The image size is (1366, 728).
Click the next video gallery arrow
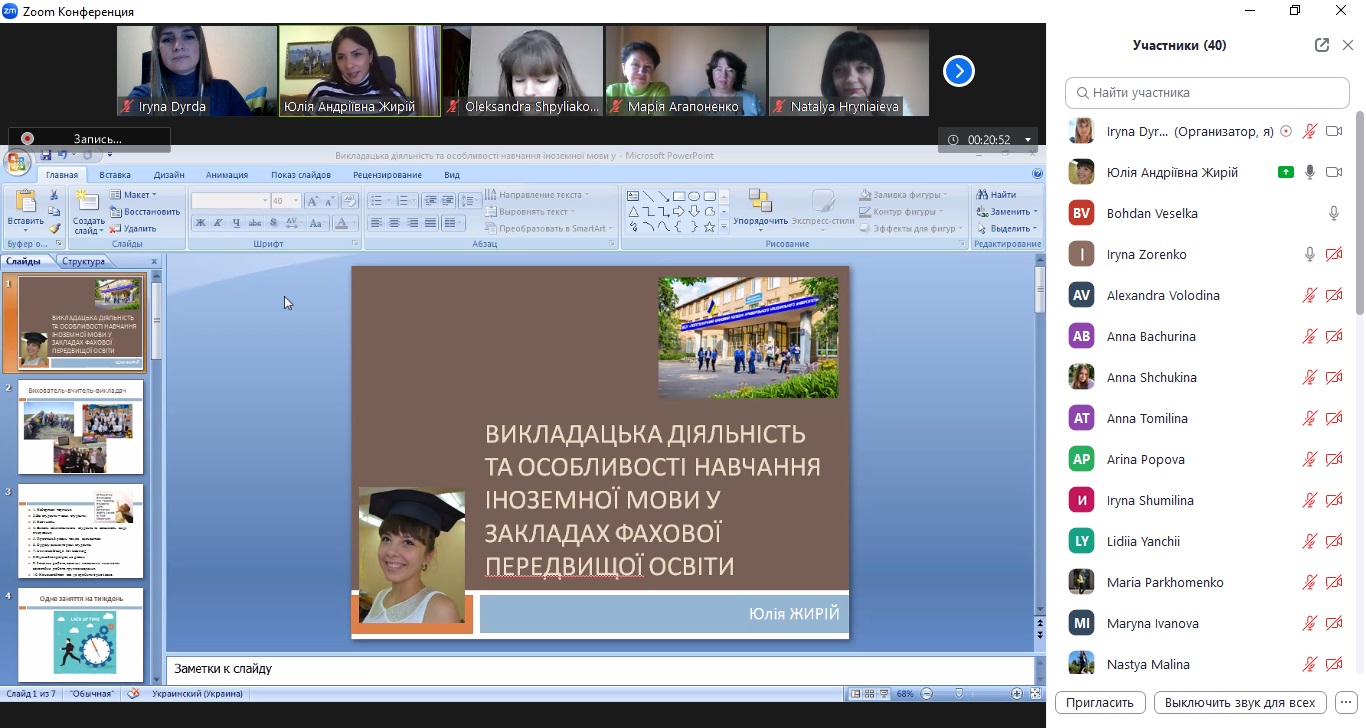click(958, 71)
